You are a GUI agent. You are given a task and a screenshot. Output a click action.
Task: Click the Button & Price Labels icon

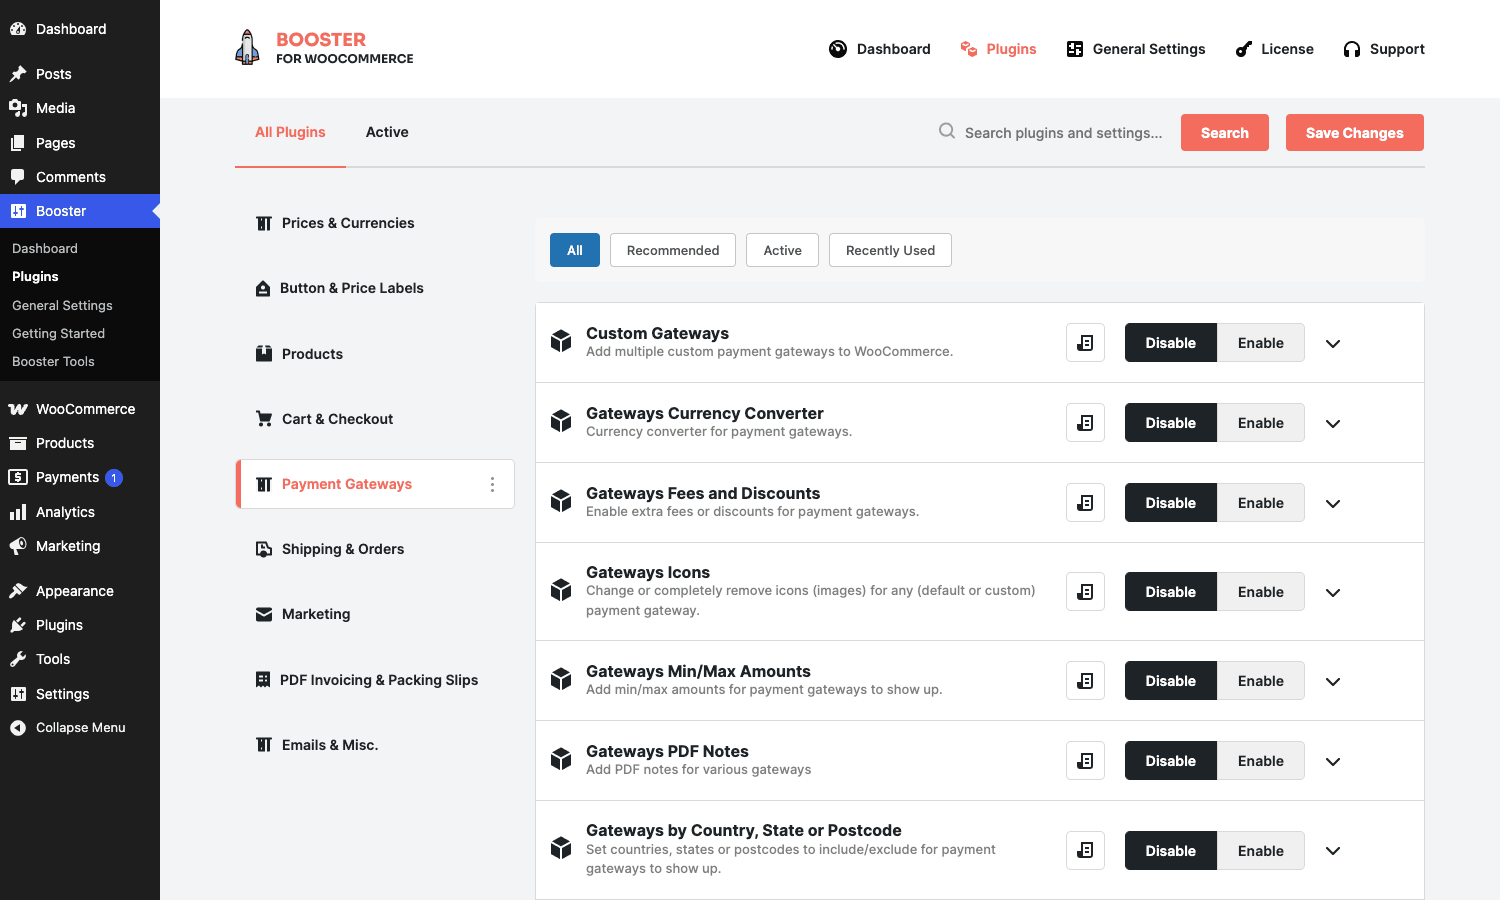pyautogui.click(x=263, y=288)
